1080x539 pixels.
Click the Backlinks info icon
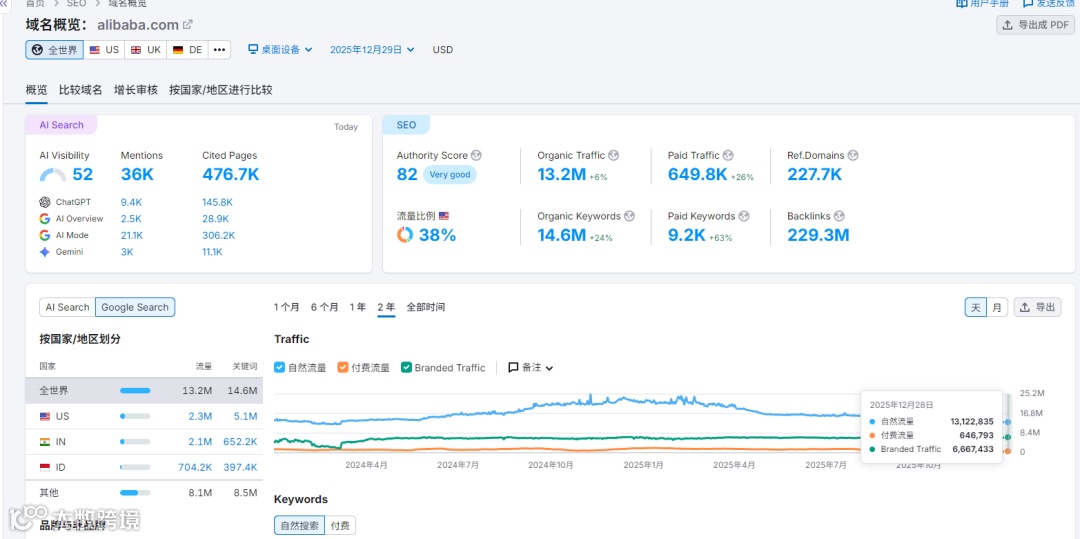click(839, 216)
